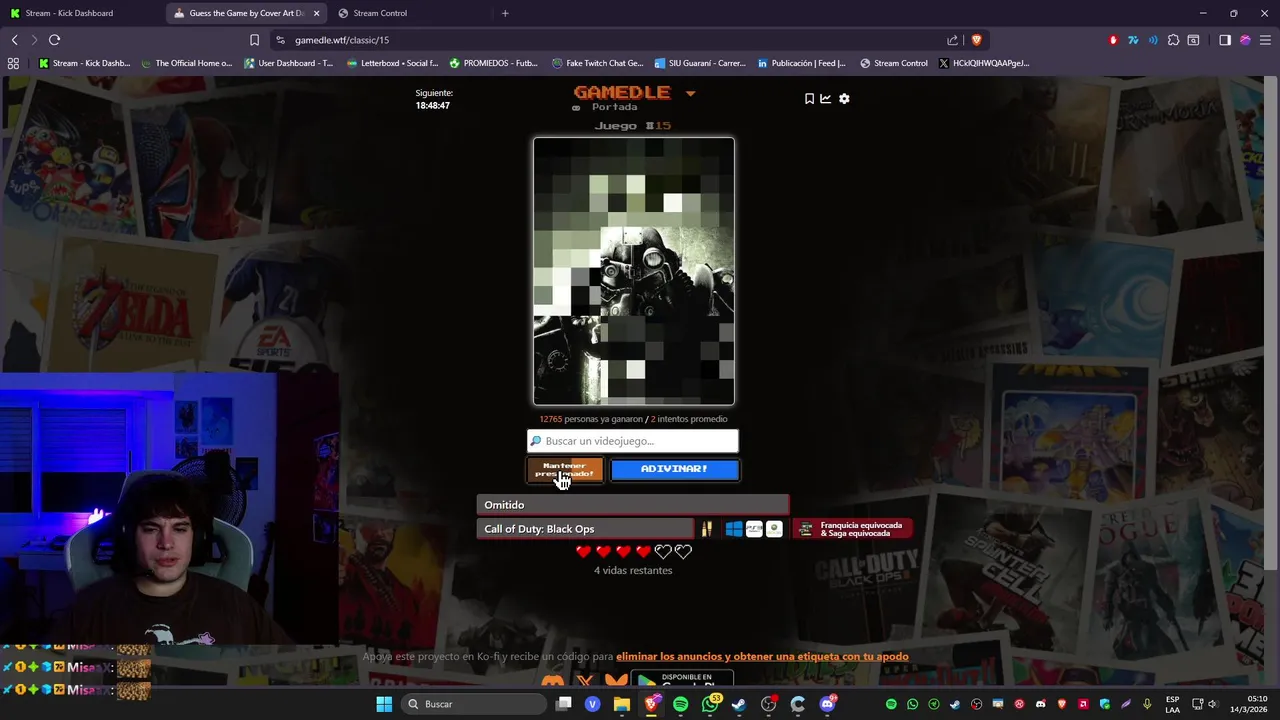Open the Gamedle bookmark icon
The width and height of the screenshot is (1280, 720).
[x=809, y=98]
